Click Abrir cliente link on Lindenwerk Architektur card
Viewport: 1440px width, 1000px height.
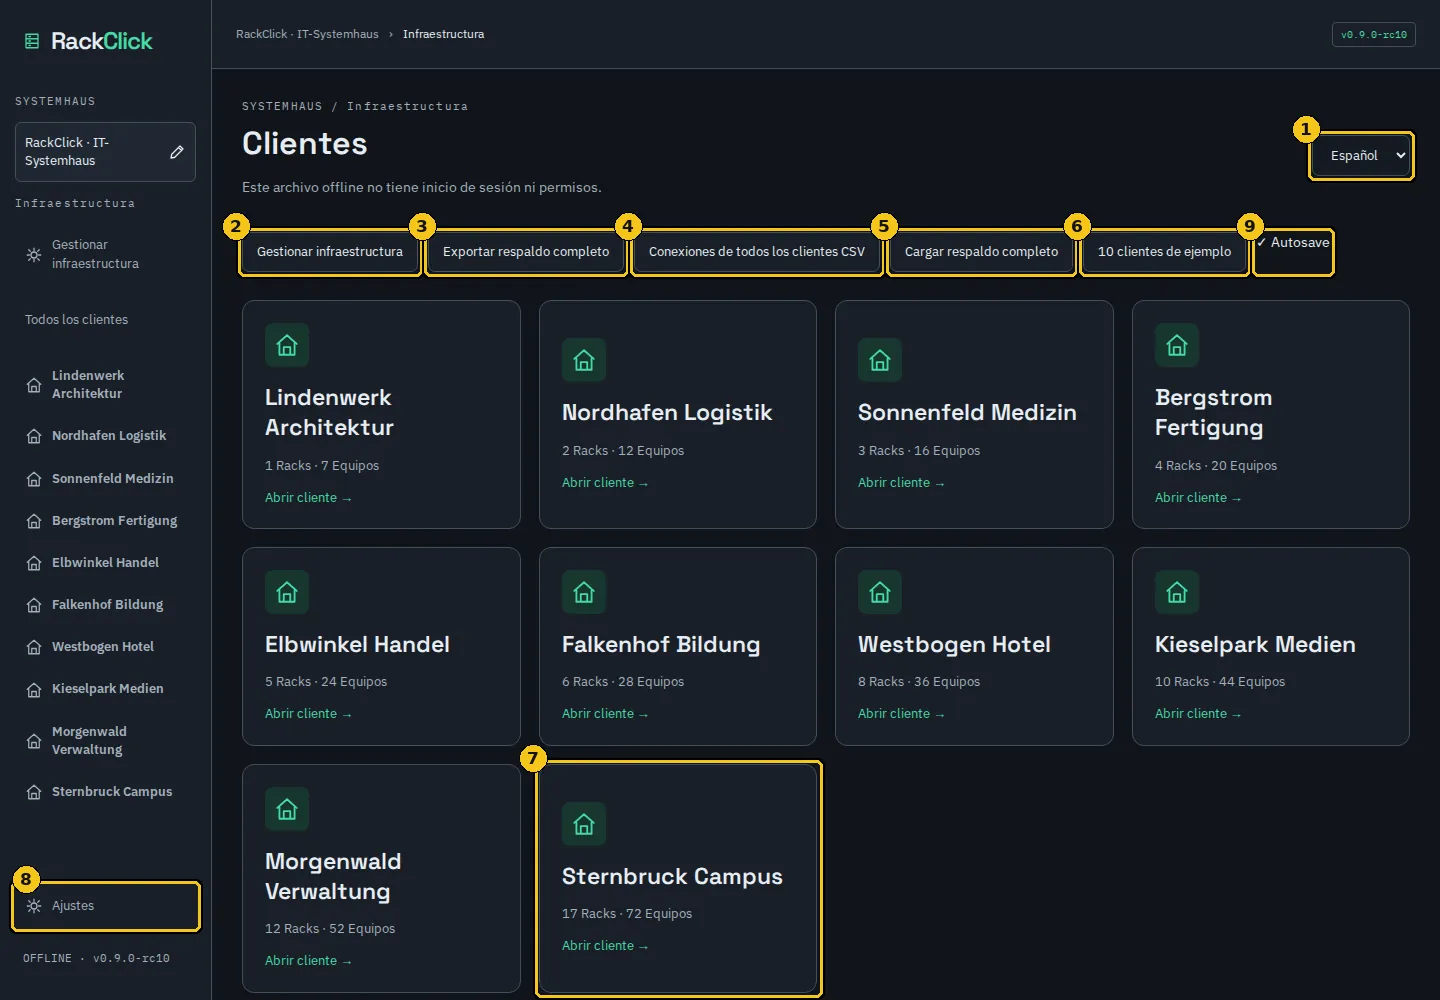pos(308,498)
